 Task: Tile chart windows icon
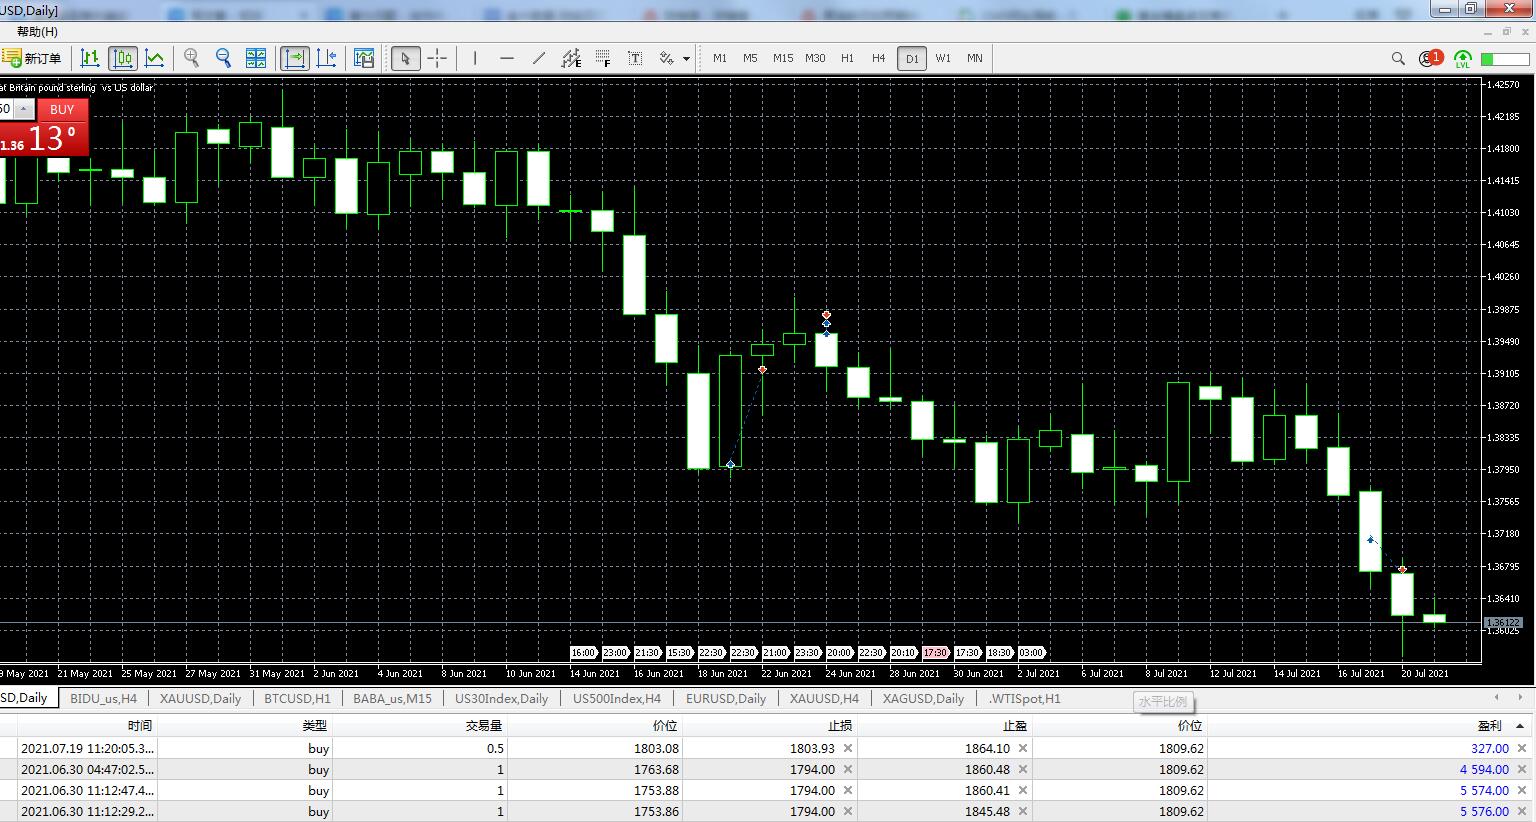256,58
